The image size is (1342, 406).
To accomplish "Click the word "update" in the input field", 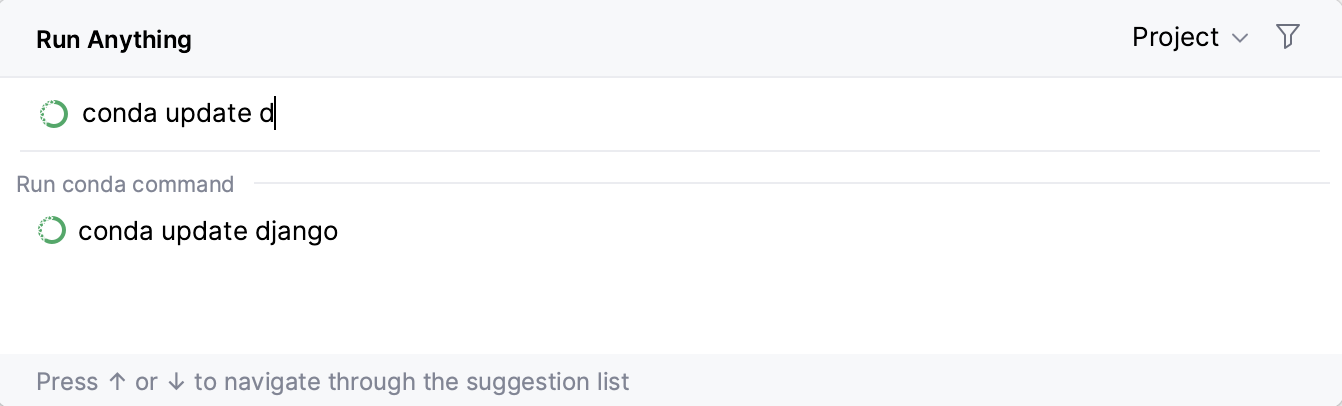I will pyautogui.click(x=208, y=114).
